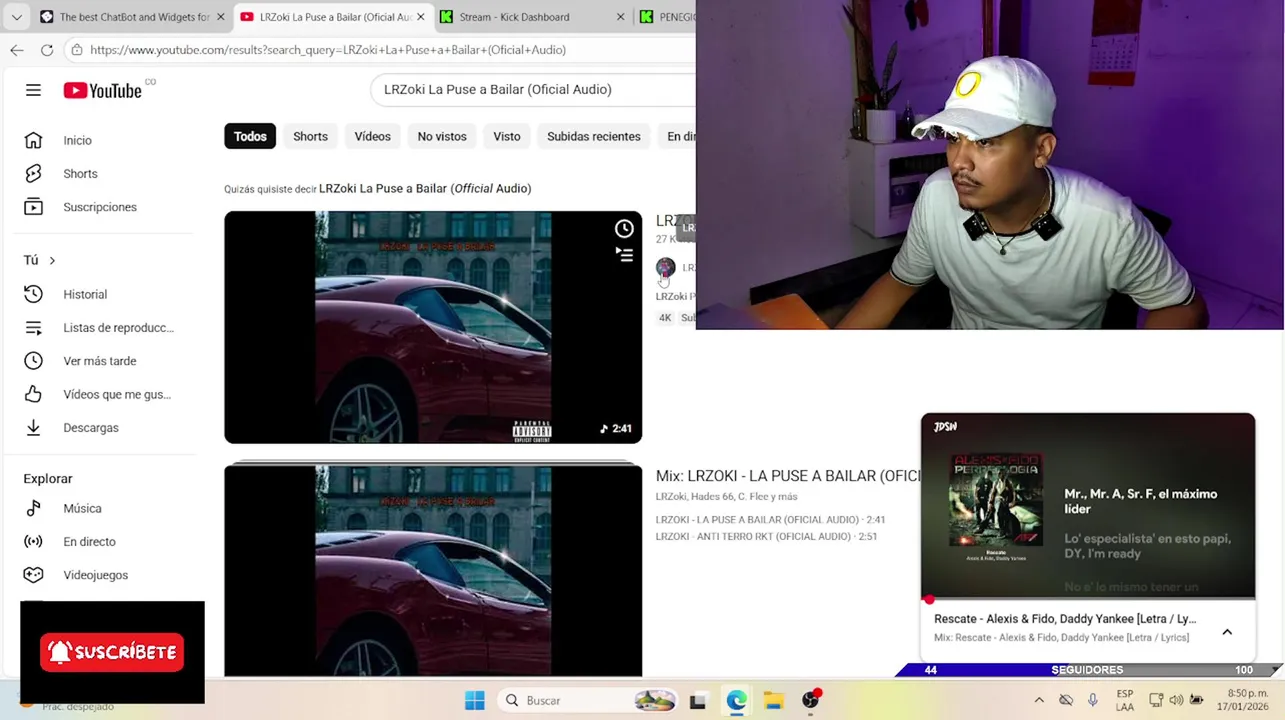Play the first La Puse a Bailar thumbnail
This screenshot has width=1285, height=720.
tap(433, 327)
